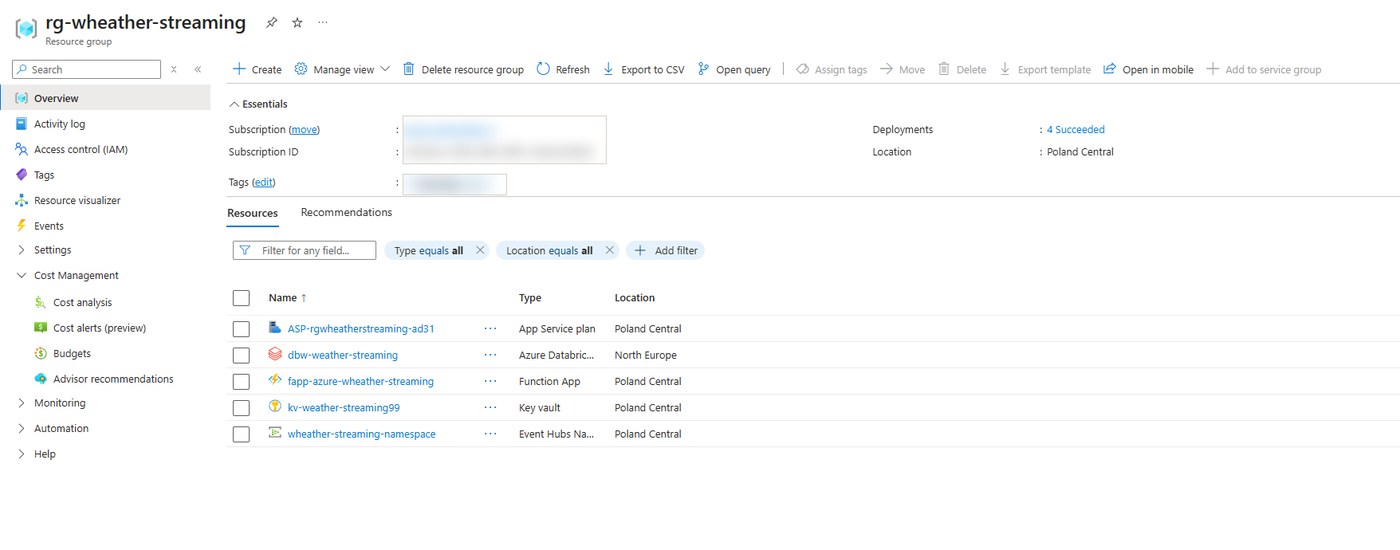Expand the Settings sidebar group

22,250
